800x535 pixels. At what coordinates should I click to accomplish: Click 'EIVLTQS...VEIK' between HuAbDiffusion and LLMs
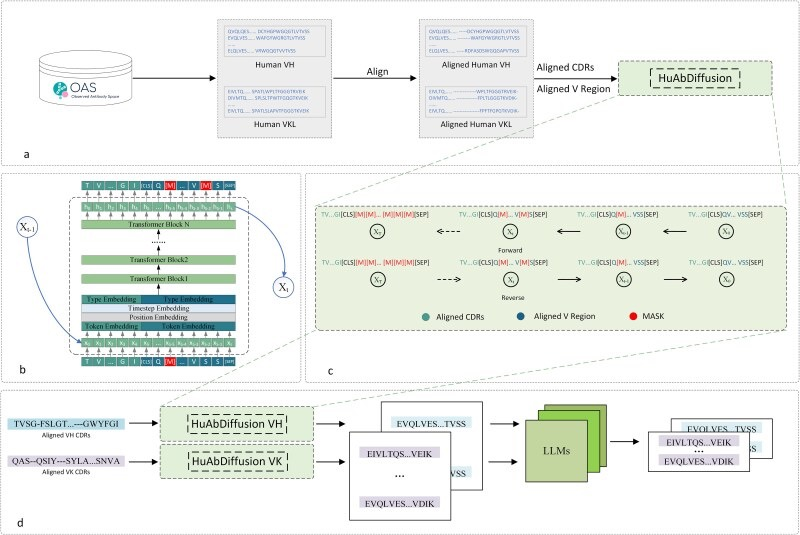pyautogui.click(x=399, y=453)
